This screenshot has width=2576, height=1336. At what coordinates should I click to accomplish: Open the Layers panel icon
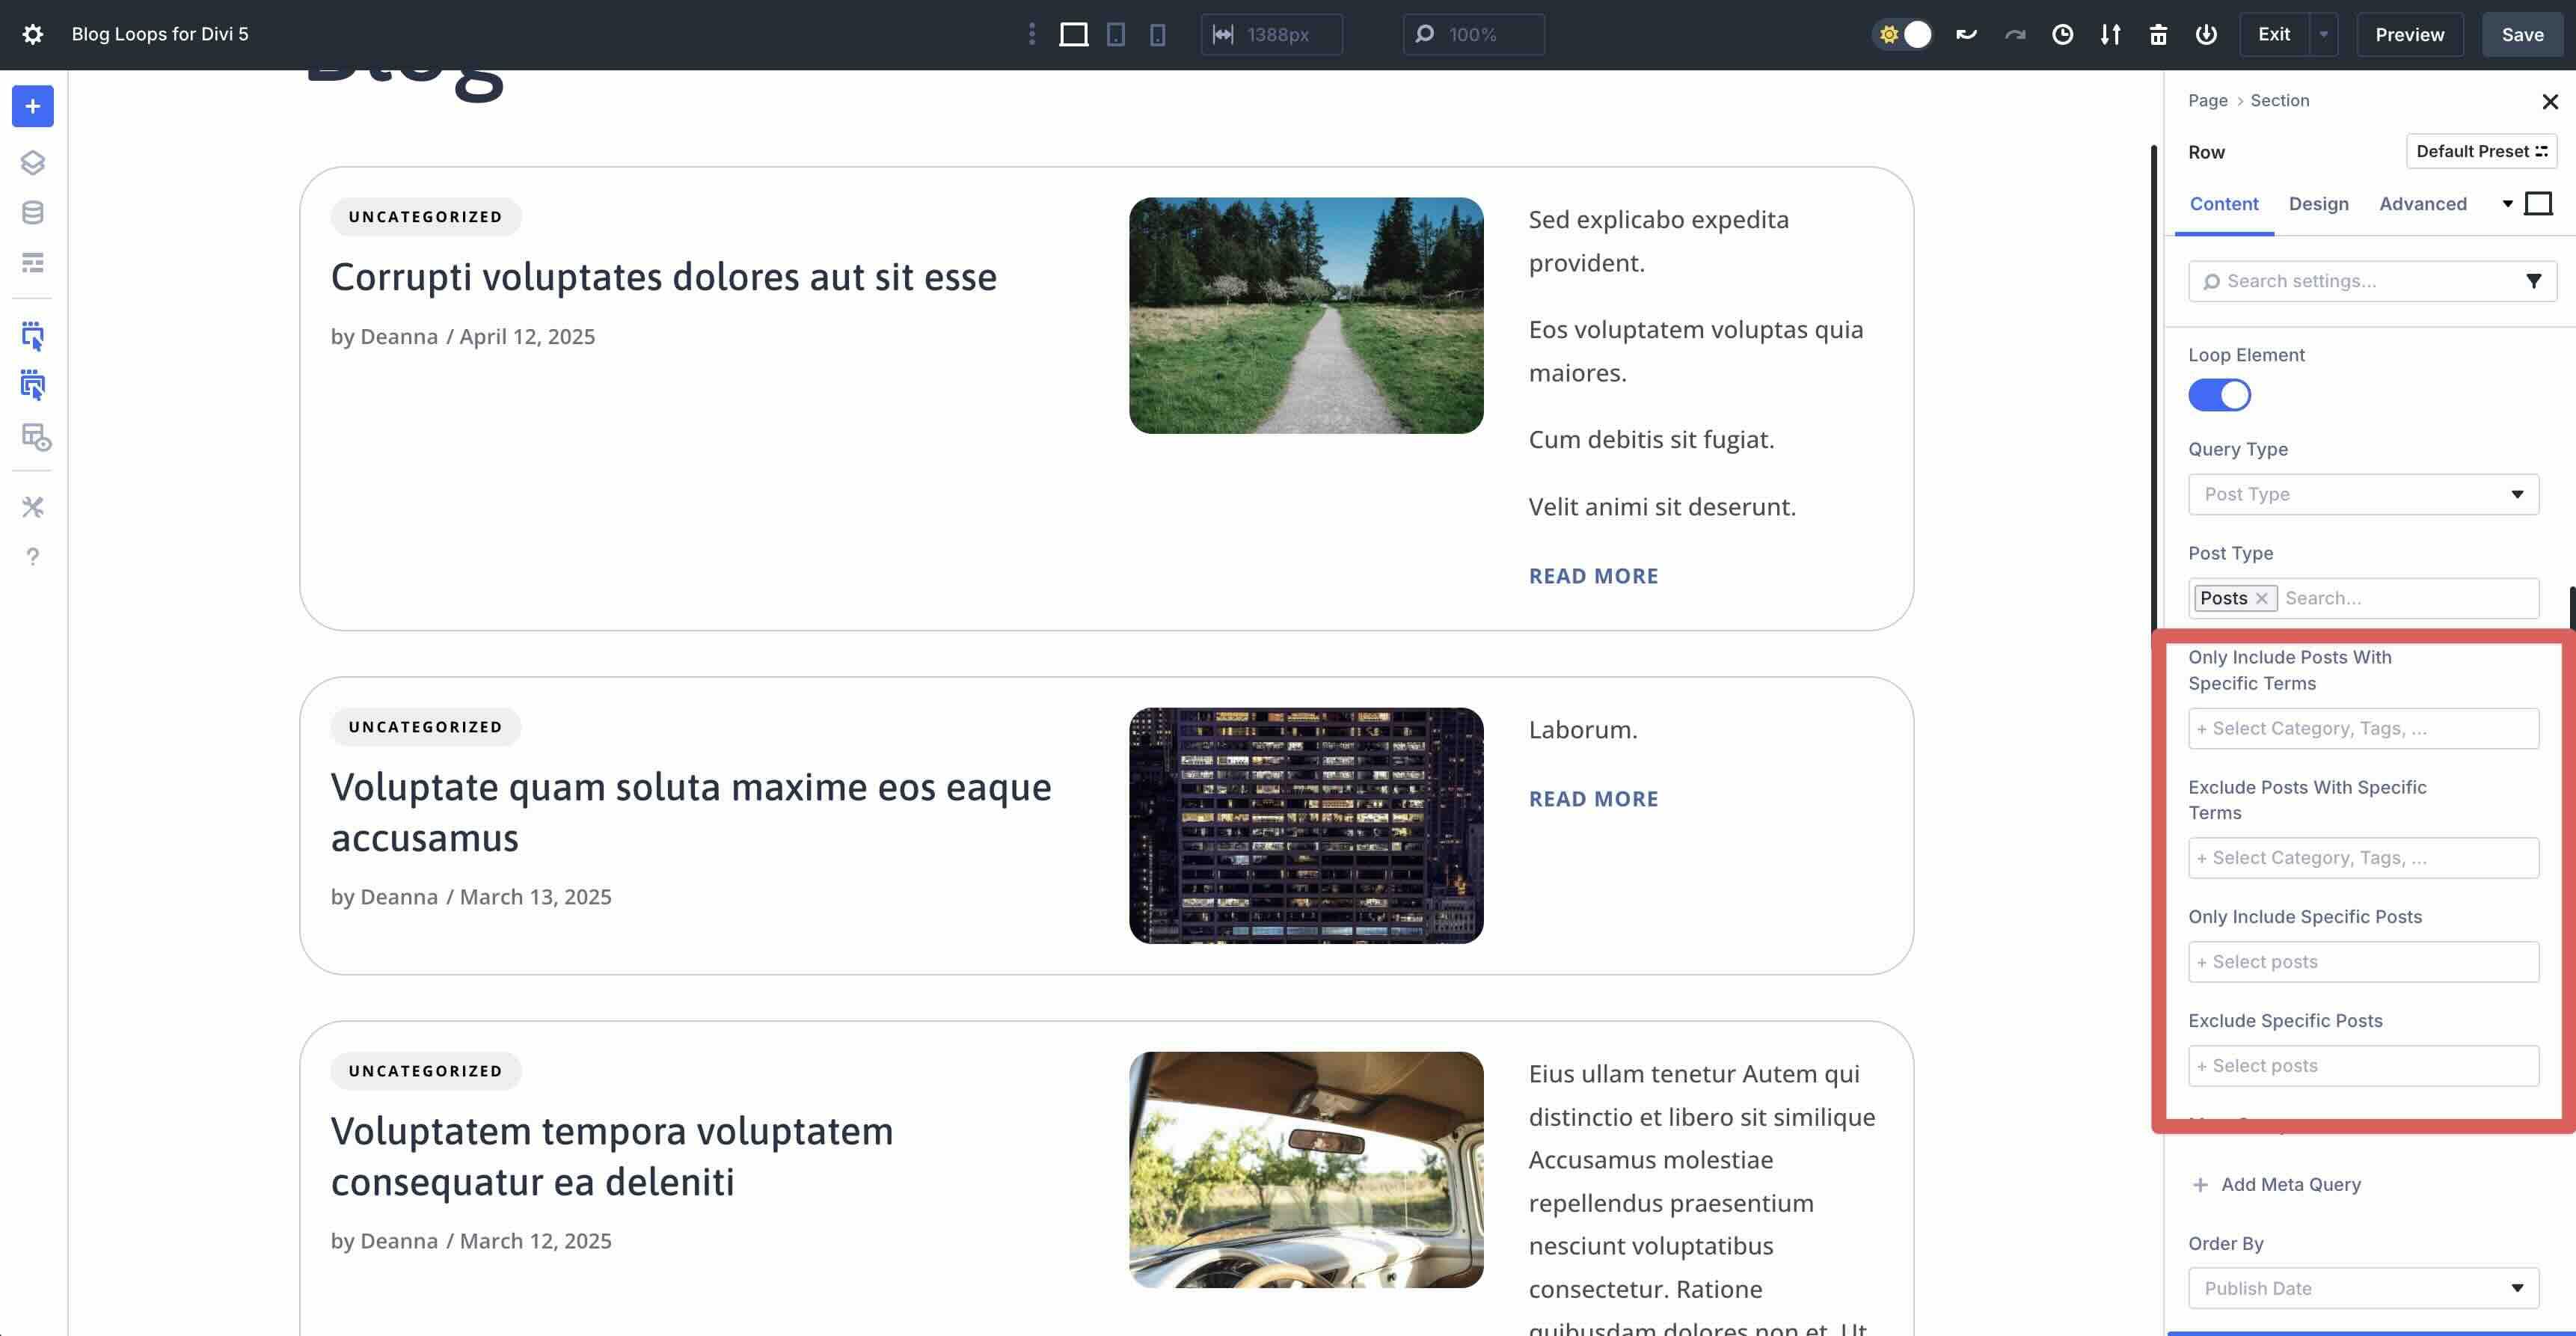point(33,163)
